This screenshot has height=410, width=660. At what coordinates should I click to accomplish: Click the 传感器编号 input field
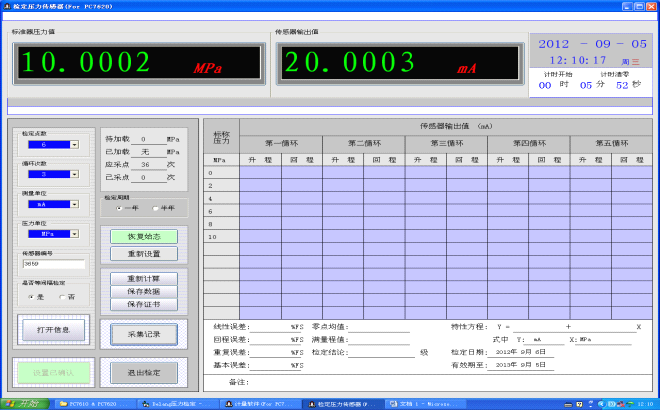click(52, 265)
